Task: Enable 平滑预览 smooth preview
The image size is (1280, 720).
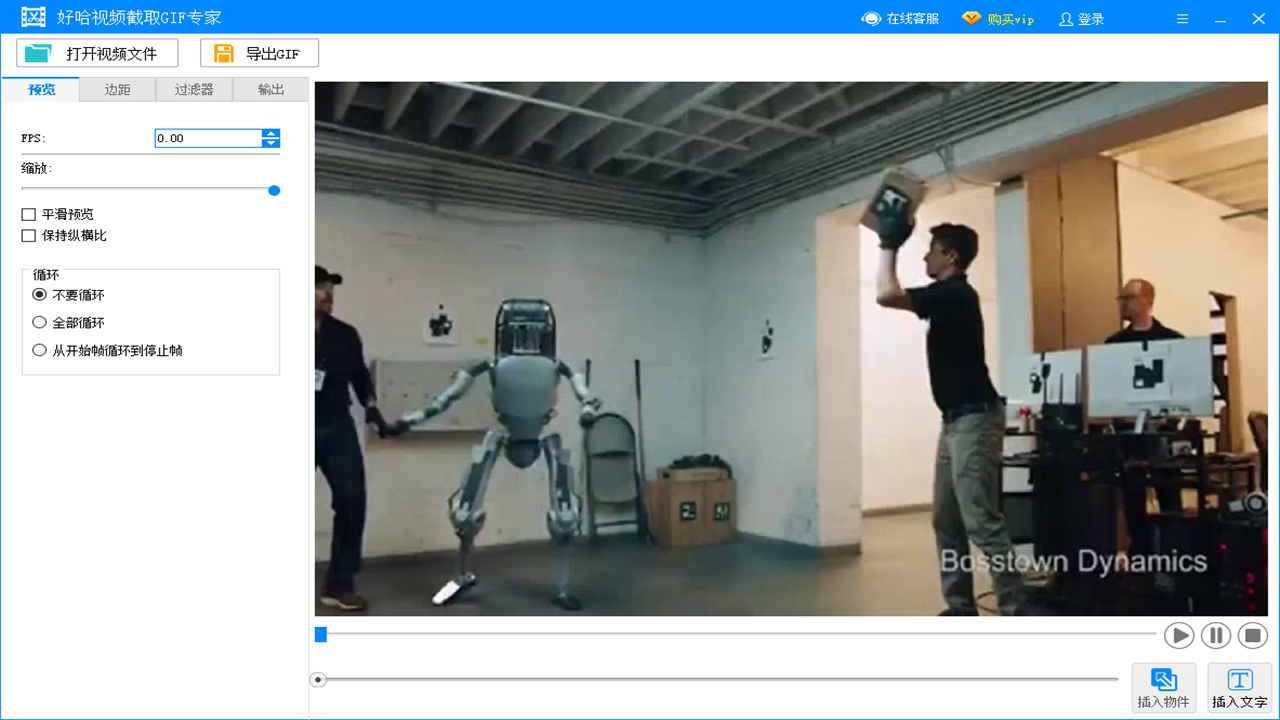Action: point(26,214)
